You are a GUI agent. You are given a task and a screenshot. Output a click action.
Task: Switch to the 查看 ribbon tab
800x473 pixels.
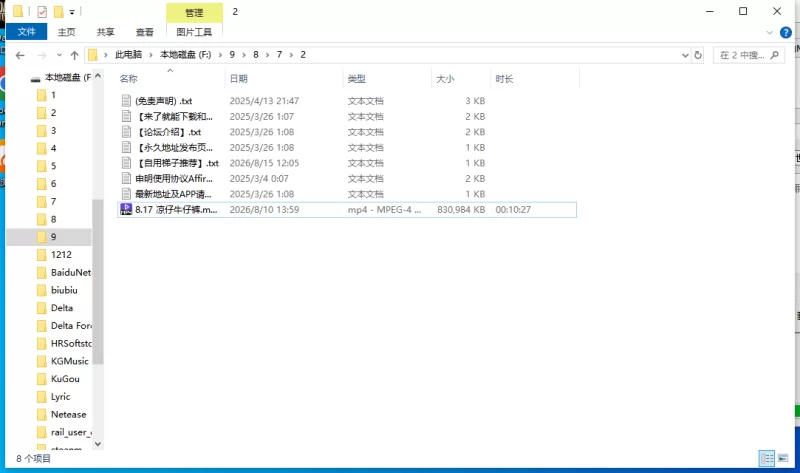tap(144, 32)
